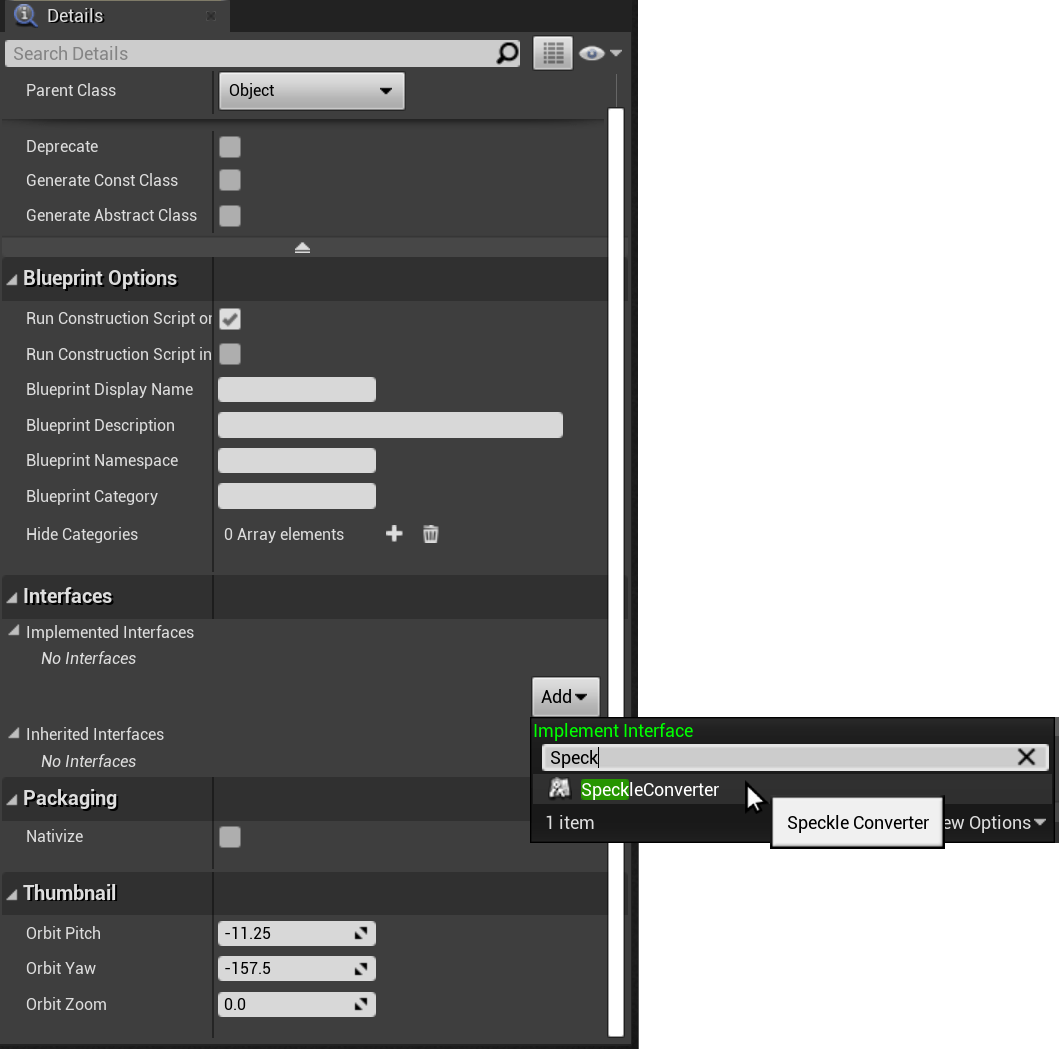Open the Parent Class Object dropdown

311,90
